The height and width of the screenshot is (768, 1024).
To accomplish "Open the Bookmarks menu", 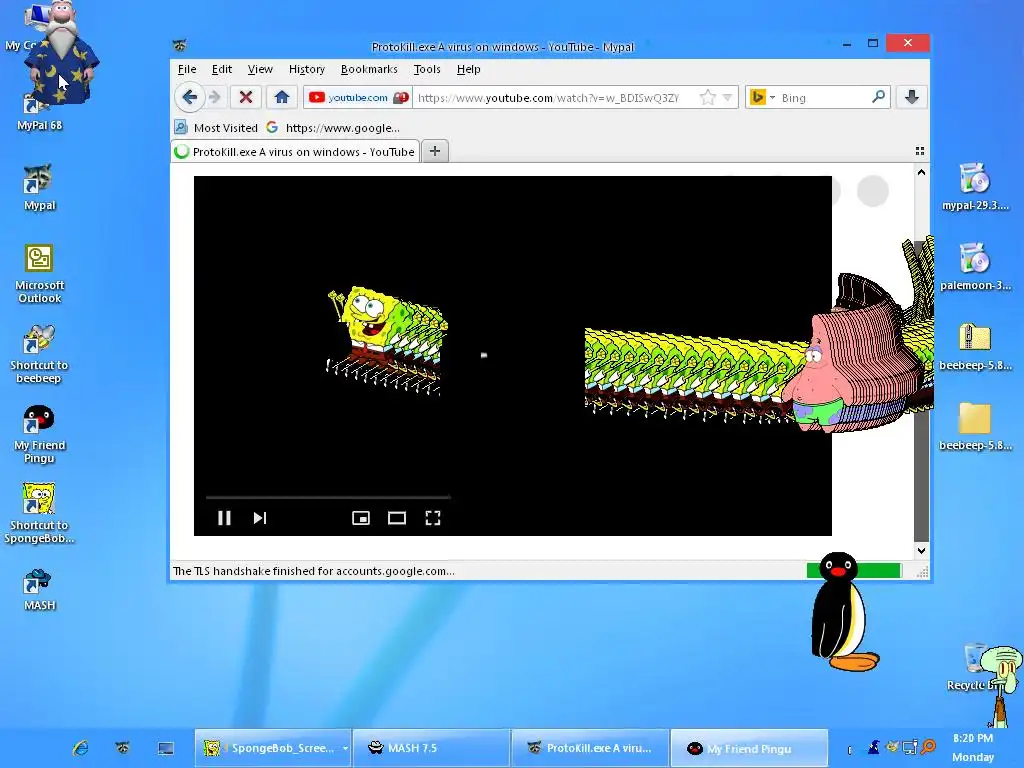I will (369, 69).
